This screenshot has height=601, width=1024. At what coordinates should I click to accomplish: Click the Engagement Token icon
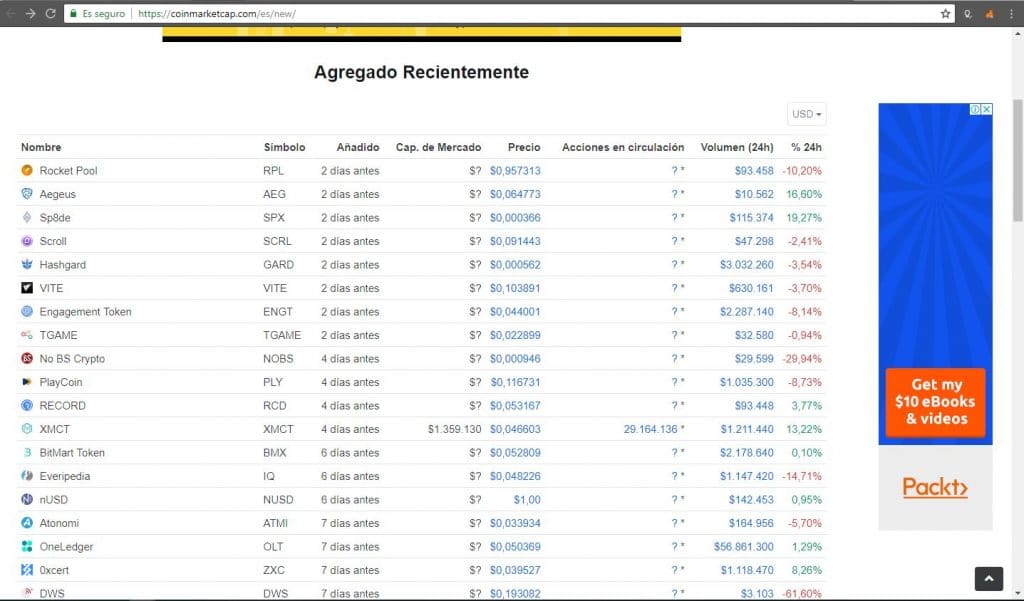coord(27,312)
